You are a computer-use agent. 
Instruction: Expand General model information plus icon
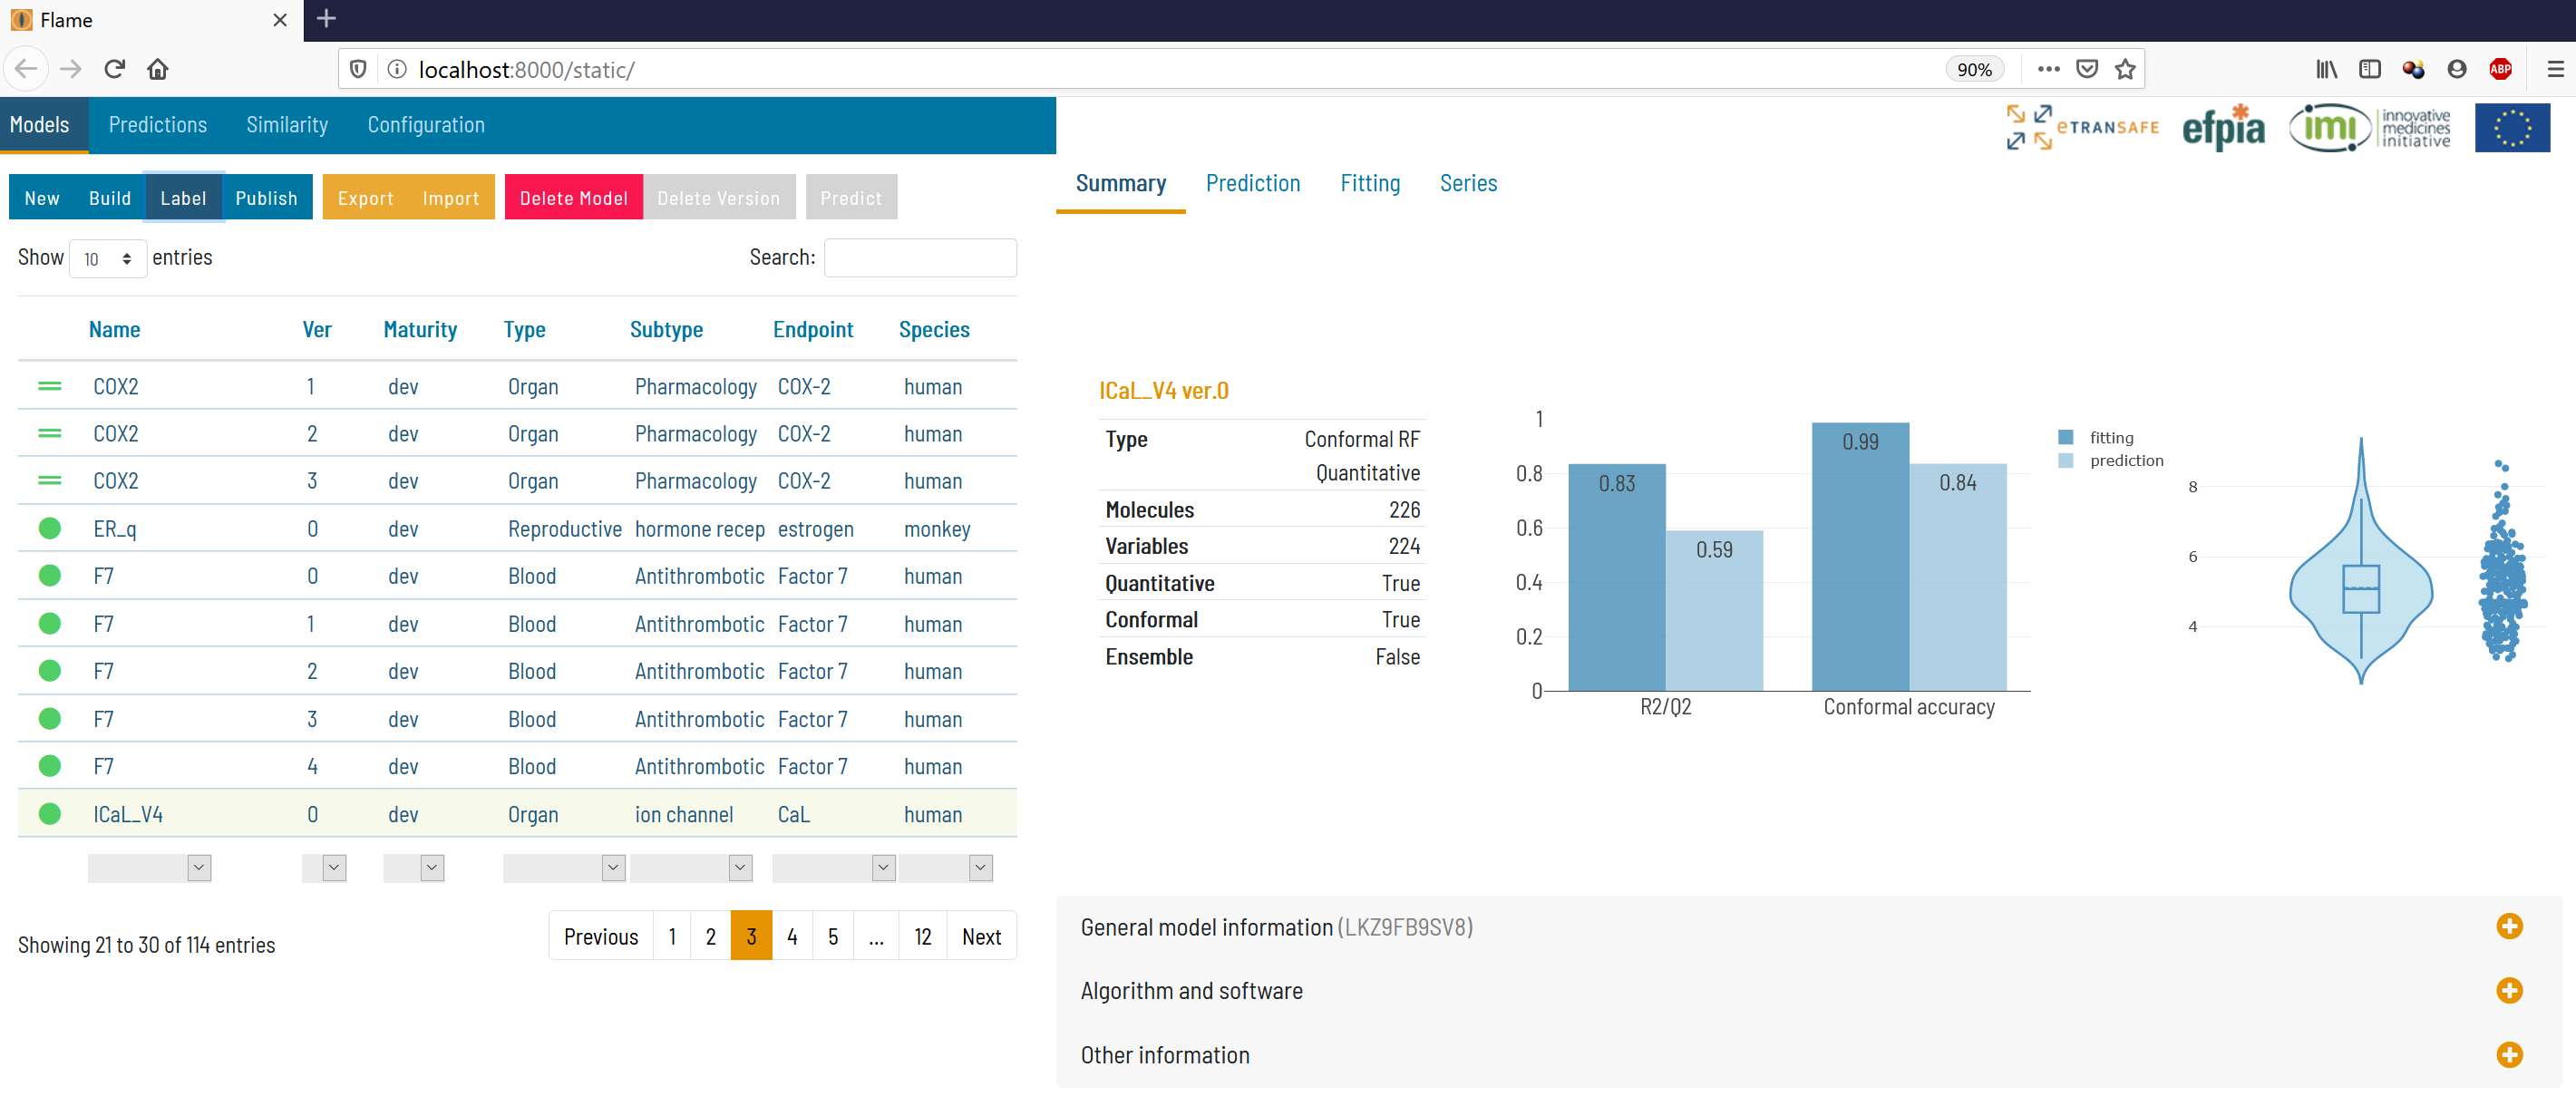(2508, 926)
